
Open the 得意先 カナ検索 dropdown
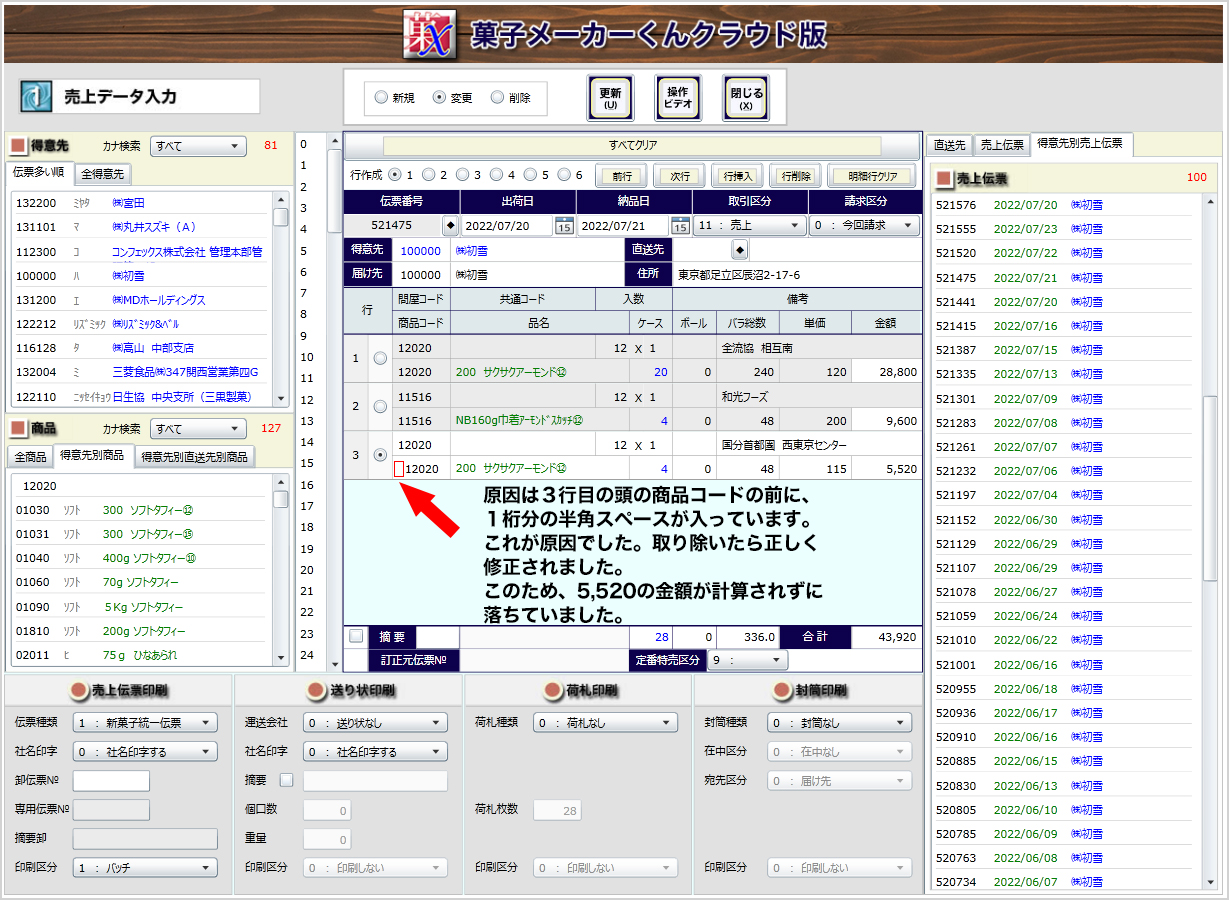[198, 146]
